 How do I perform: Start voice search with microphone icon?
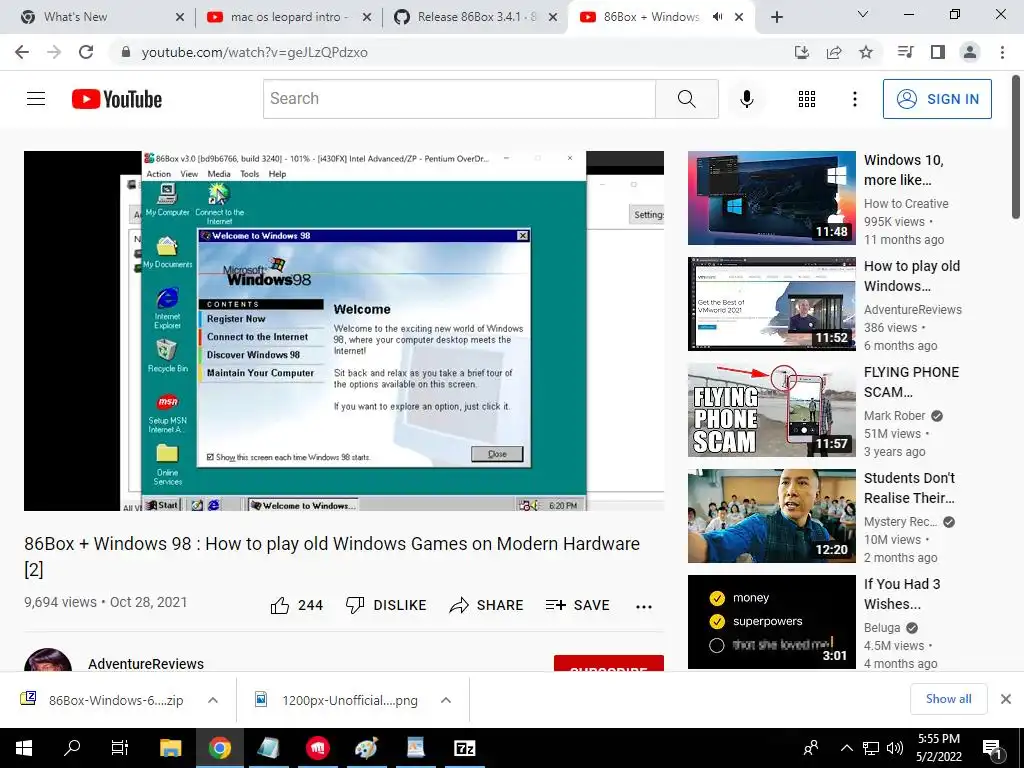[x=746, y=99]
